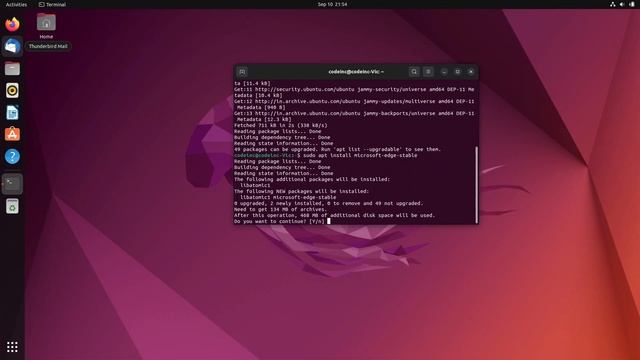The width and height of the screenshot is (640, 360).
Task: Click the power status icon in top bar
Action: 632,4
